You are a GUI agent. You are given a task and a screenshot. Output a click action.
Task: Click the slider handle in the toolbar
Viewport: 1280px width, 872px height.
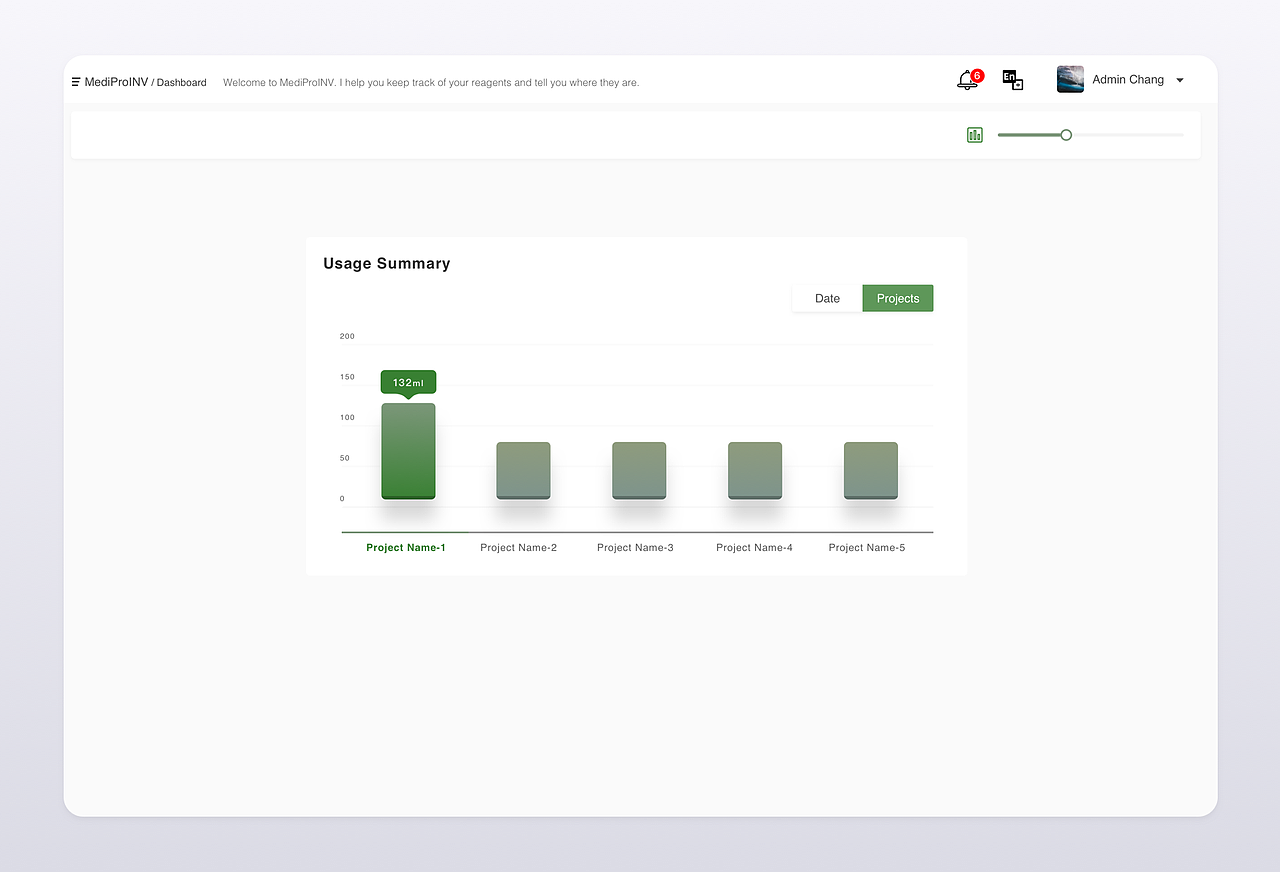[1066, 135]
